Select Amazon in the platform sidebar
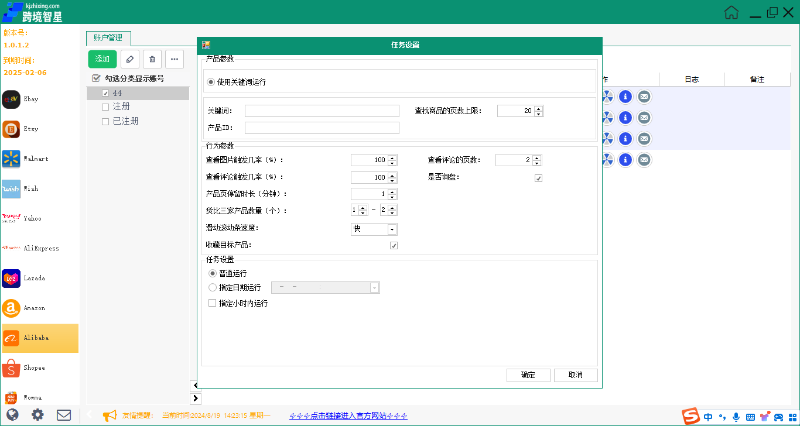Screen dimensions: 800x426 coord(40,308)
